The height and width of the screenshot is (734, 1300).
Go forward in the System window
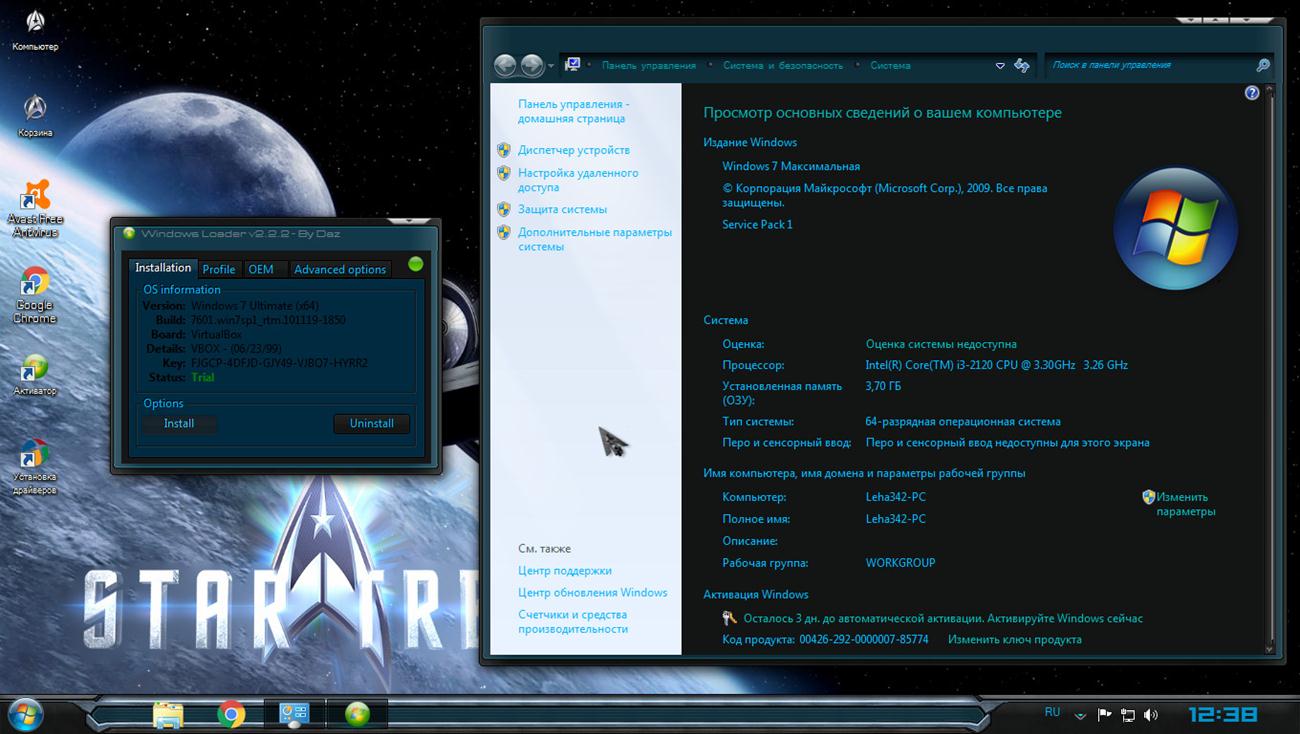(532, 66)
